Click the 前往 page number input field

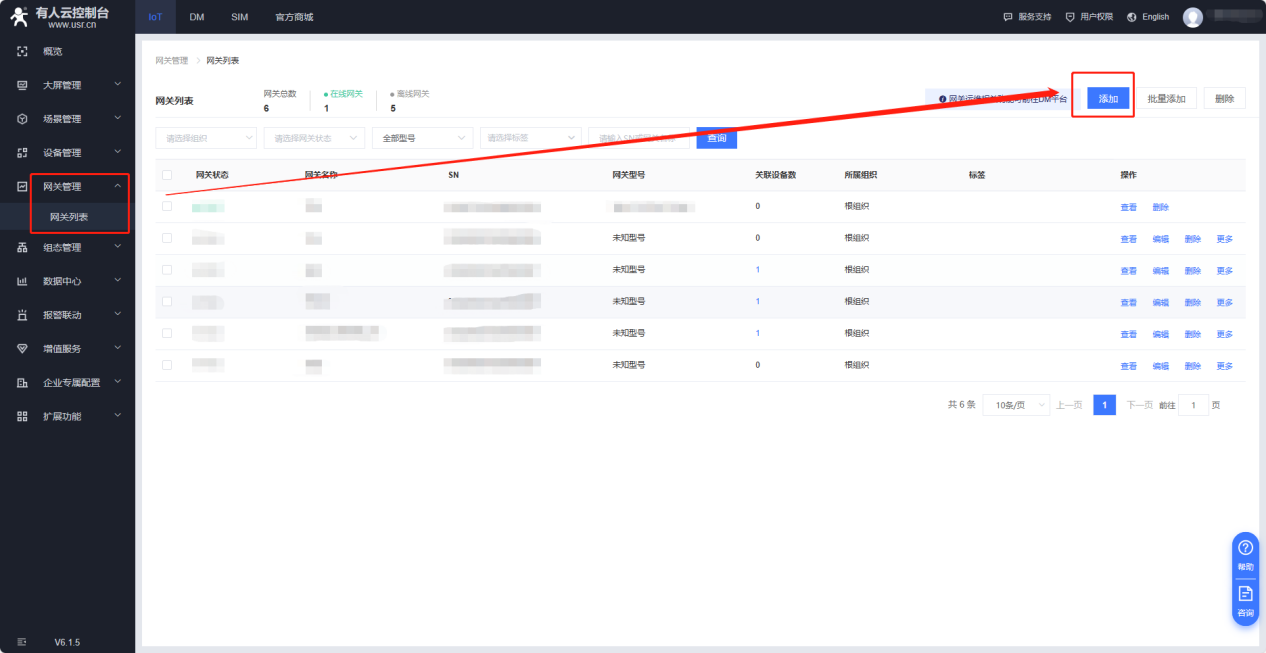1193,405
